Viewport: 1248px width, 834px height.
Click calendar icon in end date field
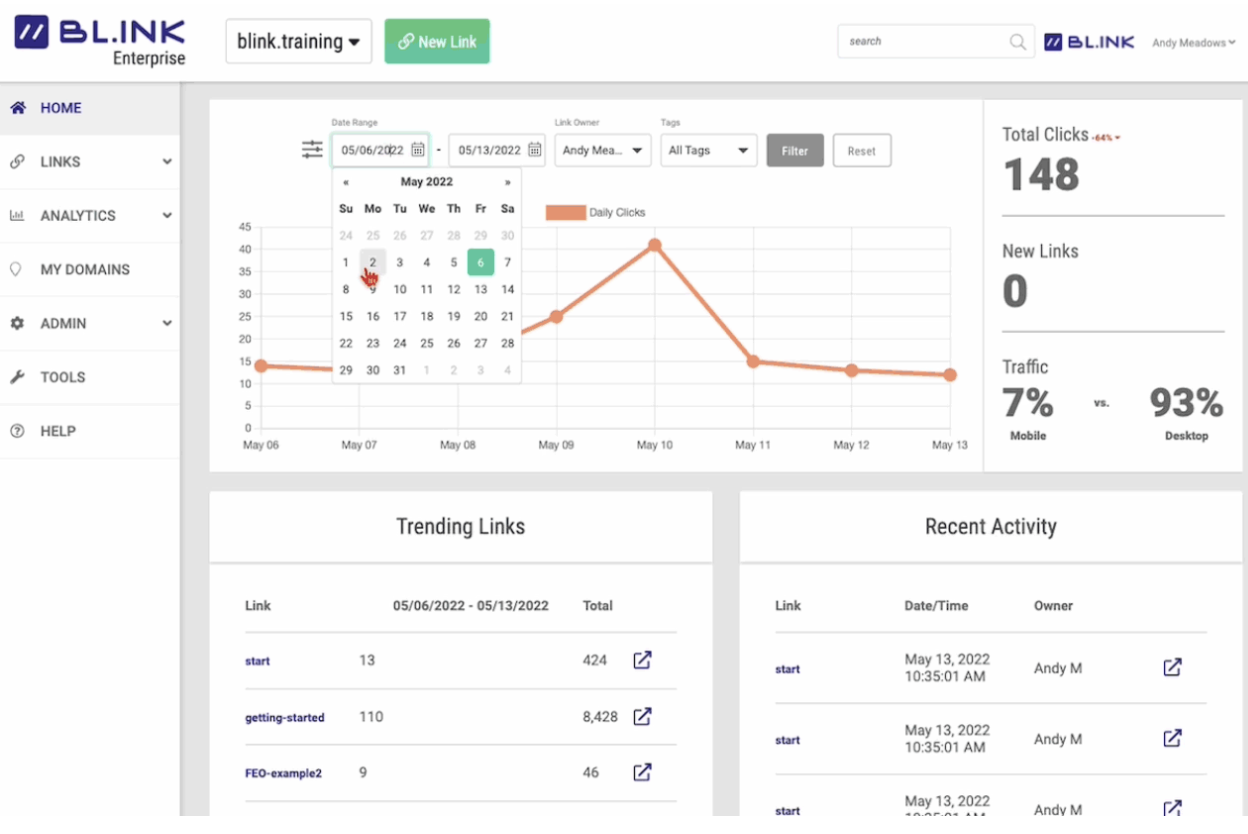(535, 150)
